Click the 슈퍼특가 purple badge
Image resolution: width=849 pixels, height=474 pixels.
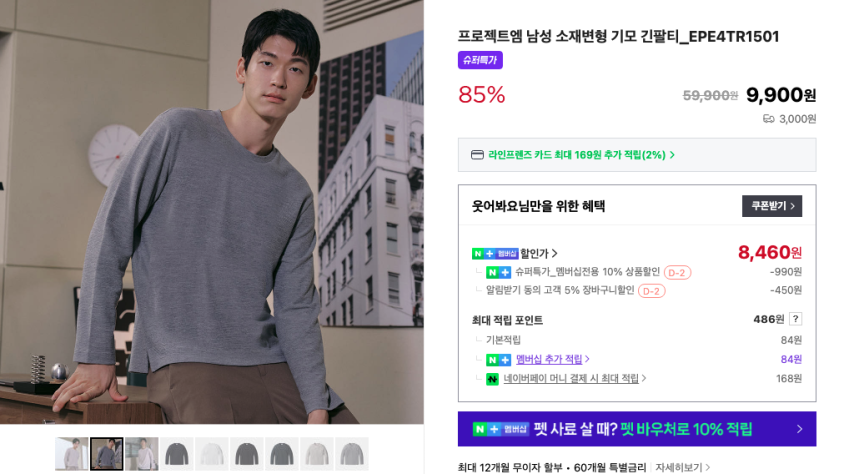pos(480,60)
